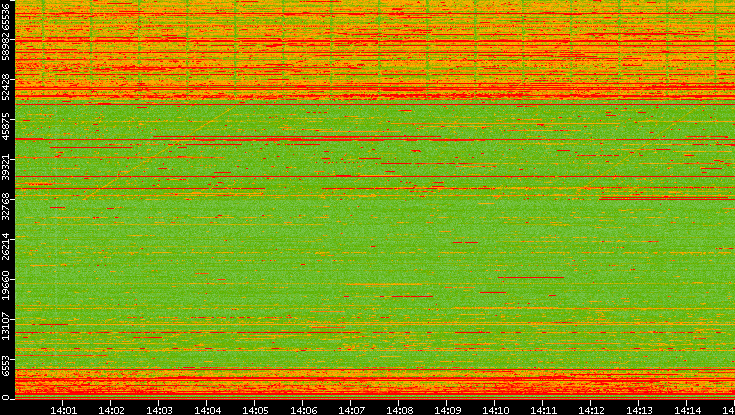Click the 52428 vertical axis label
The width and height of the screenshot is (735, 415).
tap(7, 87)
